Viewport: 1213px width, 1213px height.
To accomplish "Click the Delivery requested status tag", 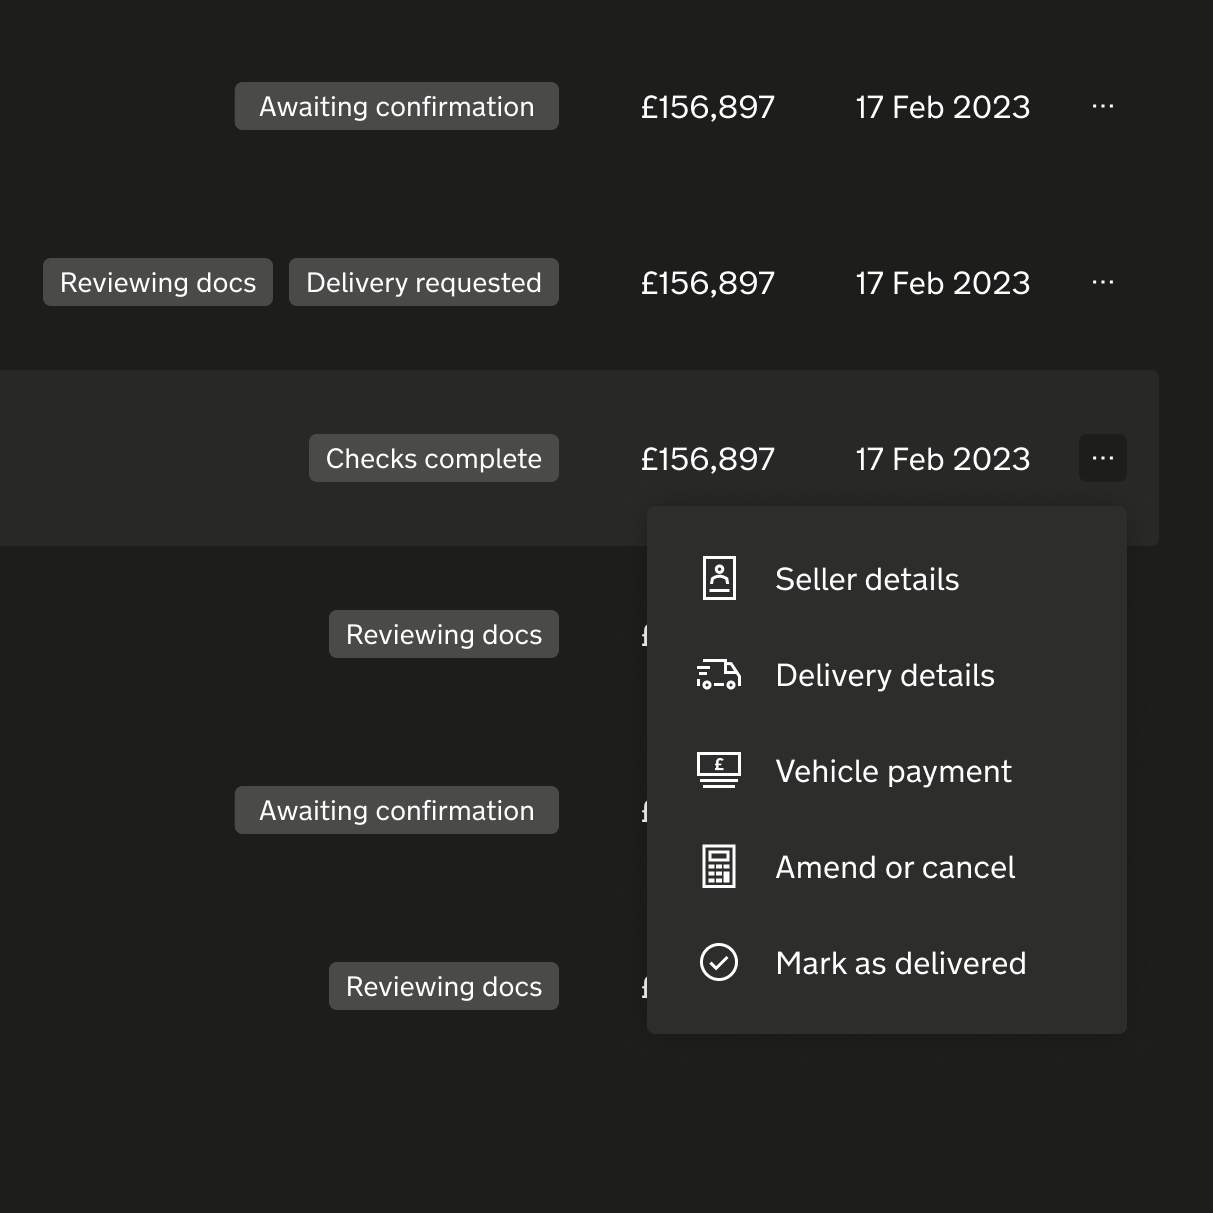I will point(424,282).
